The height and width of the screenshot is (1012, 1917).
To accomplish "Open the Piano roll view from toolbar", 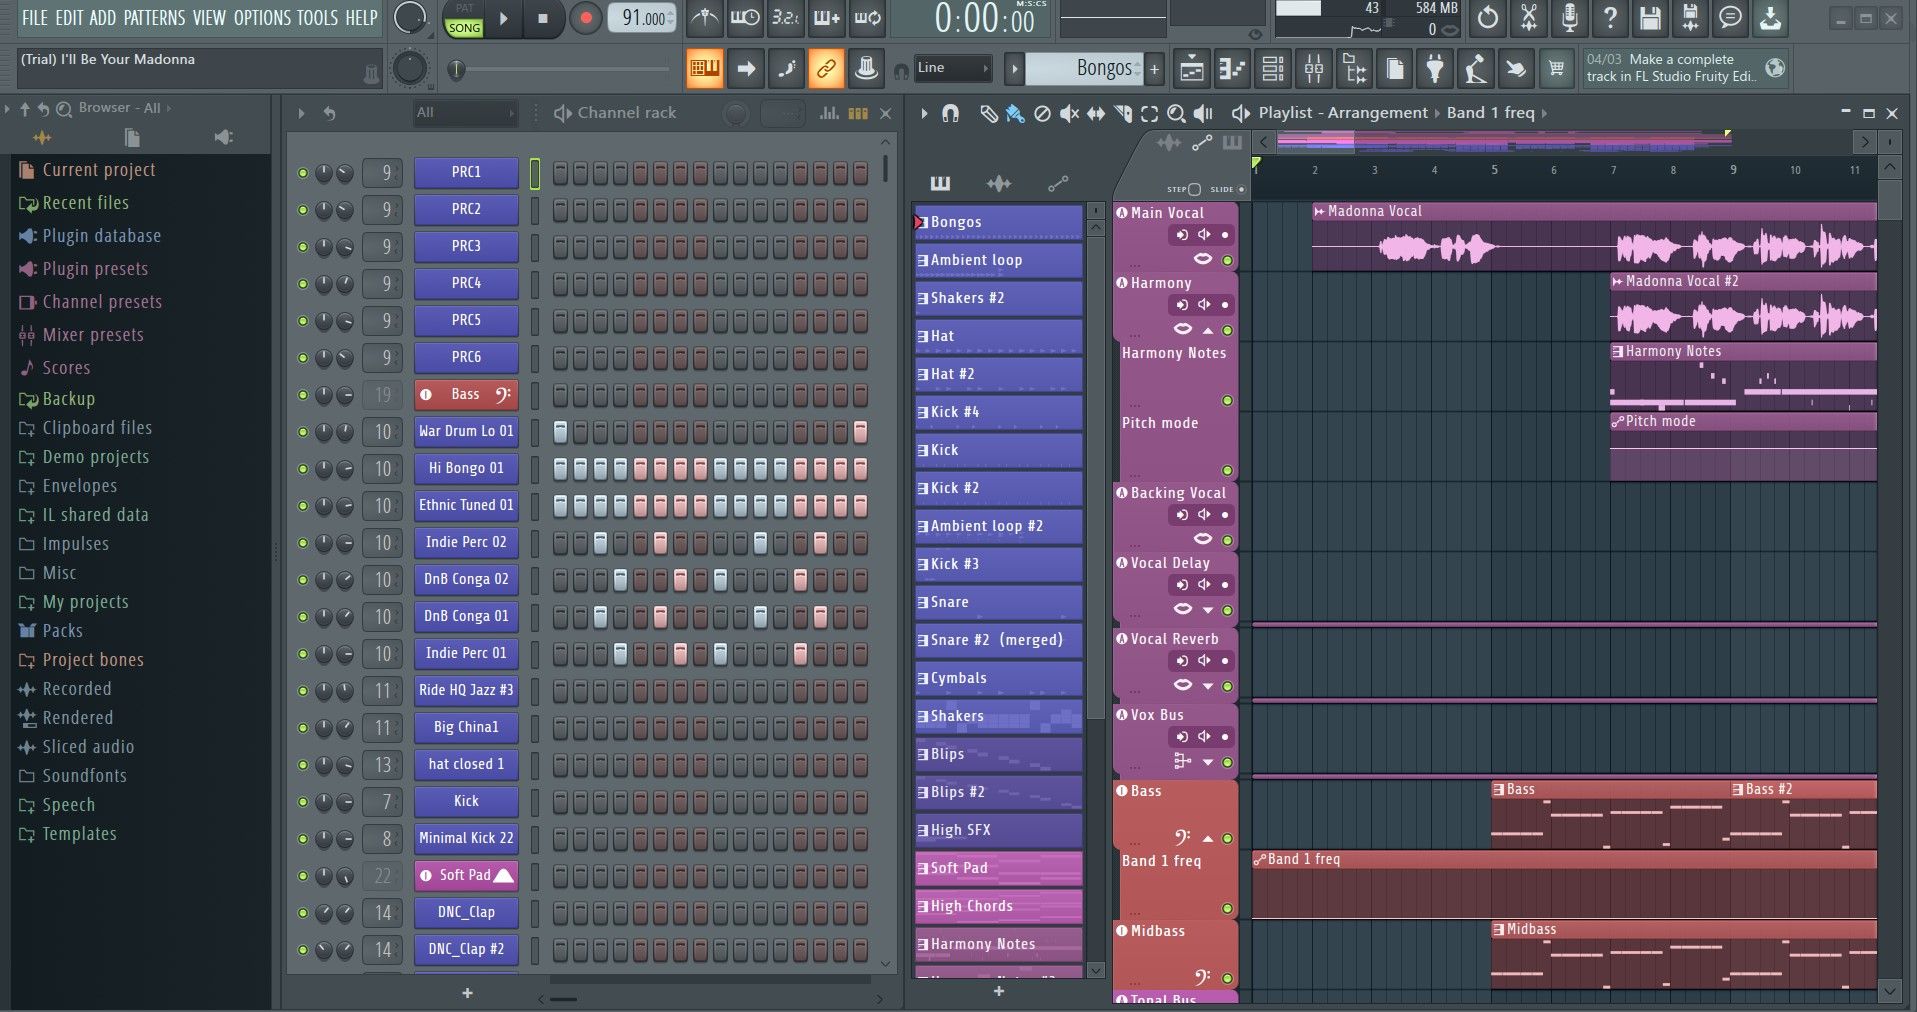I will [x=1232, y=69].
